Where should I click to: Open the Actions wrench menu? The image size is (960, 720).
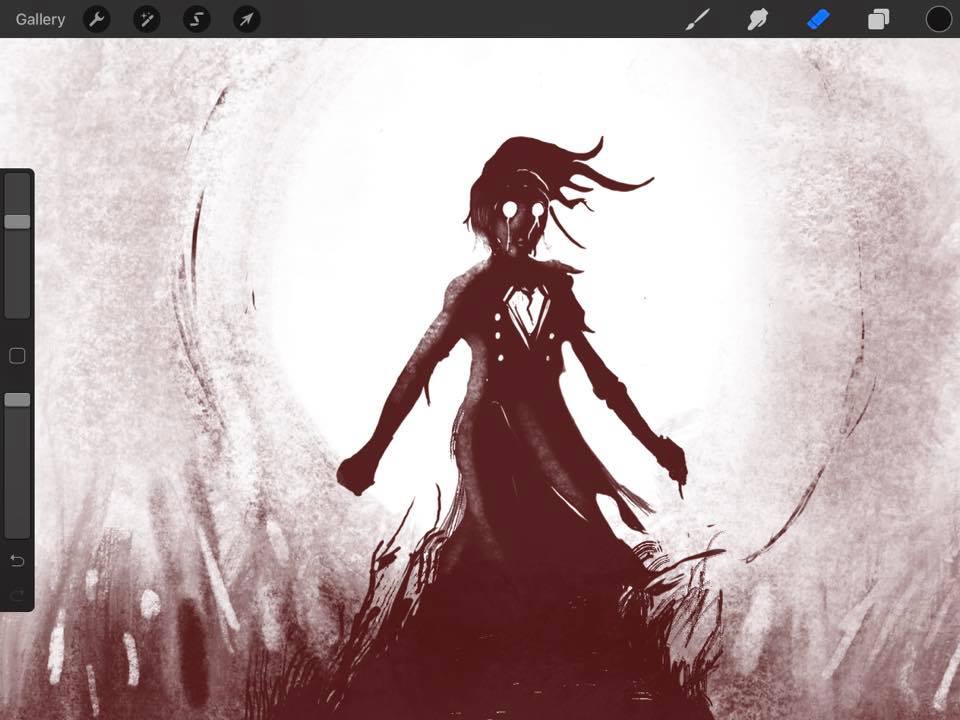[x=97, y=20]
